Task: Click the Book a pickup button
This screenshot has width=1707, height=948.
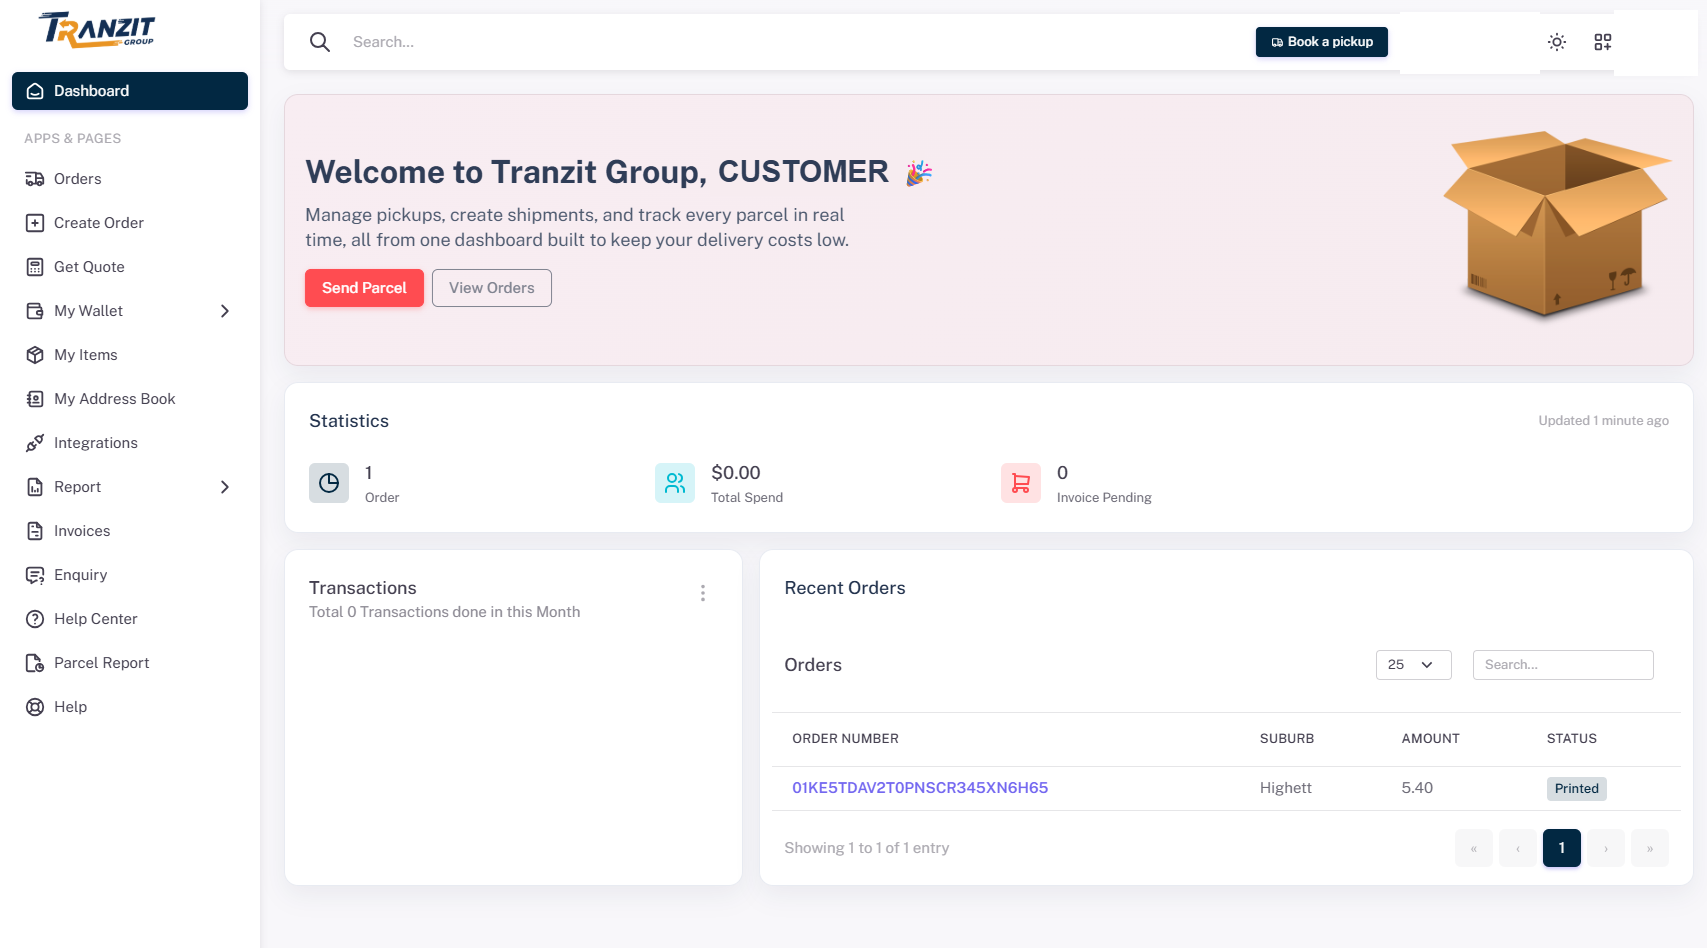Action: 1321,42
